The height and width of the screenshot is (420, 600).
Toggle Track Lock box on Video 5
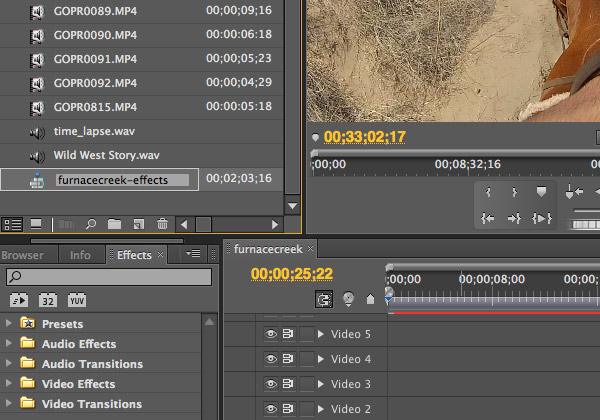tap(307, 334)
